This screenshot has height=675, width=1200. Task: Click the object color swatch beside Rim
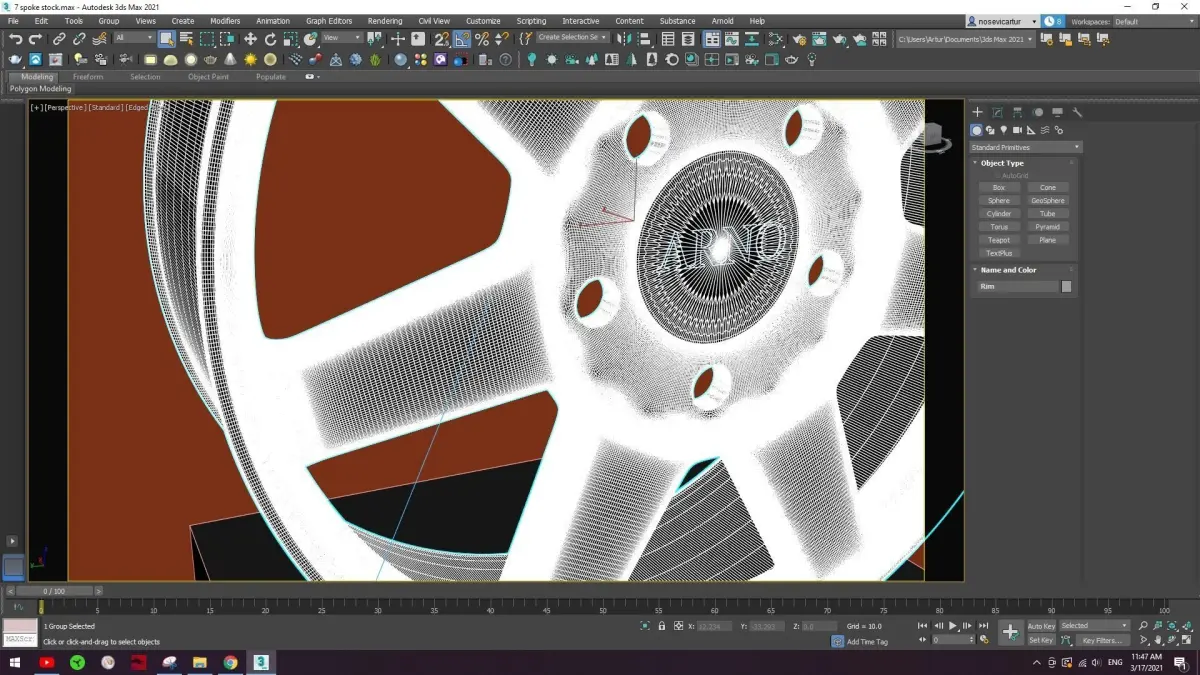(1066, 286)
